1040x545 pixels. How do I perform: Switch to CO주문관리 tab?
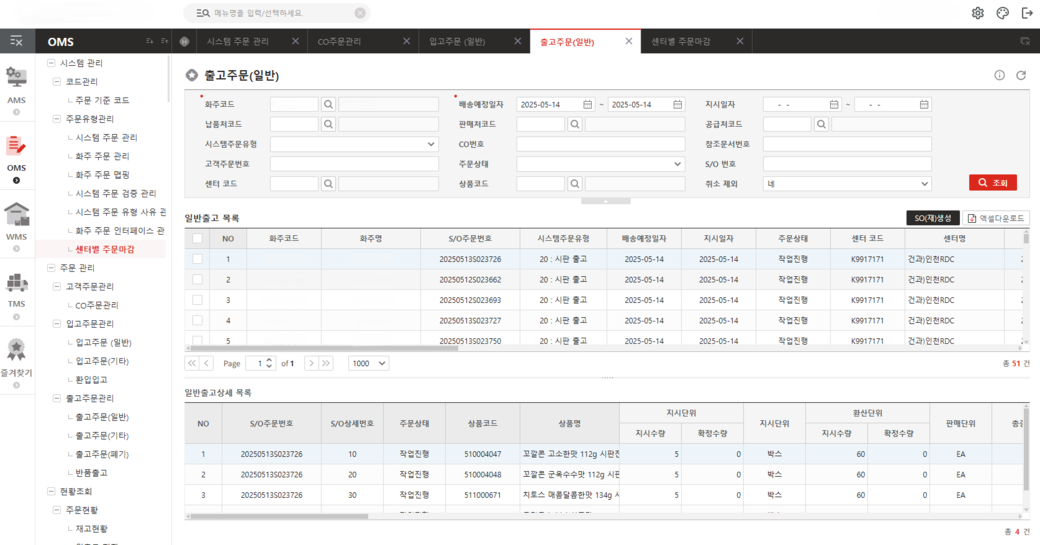339,41
